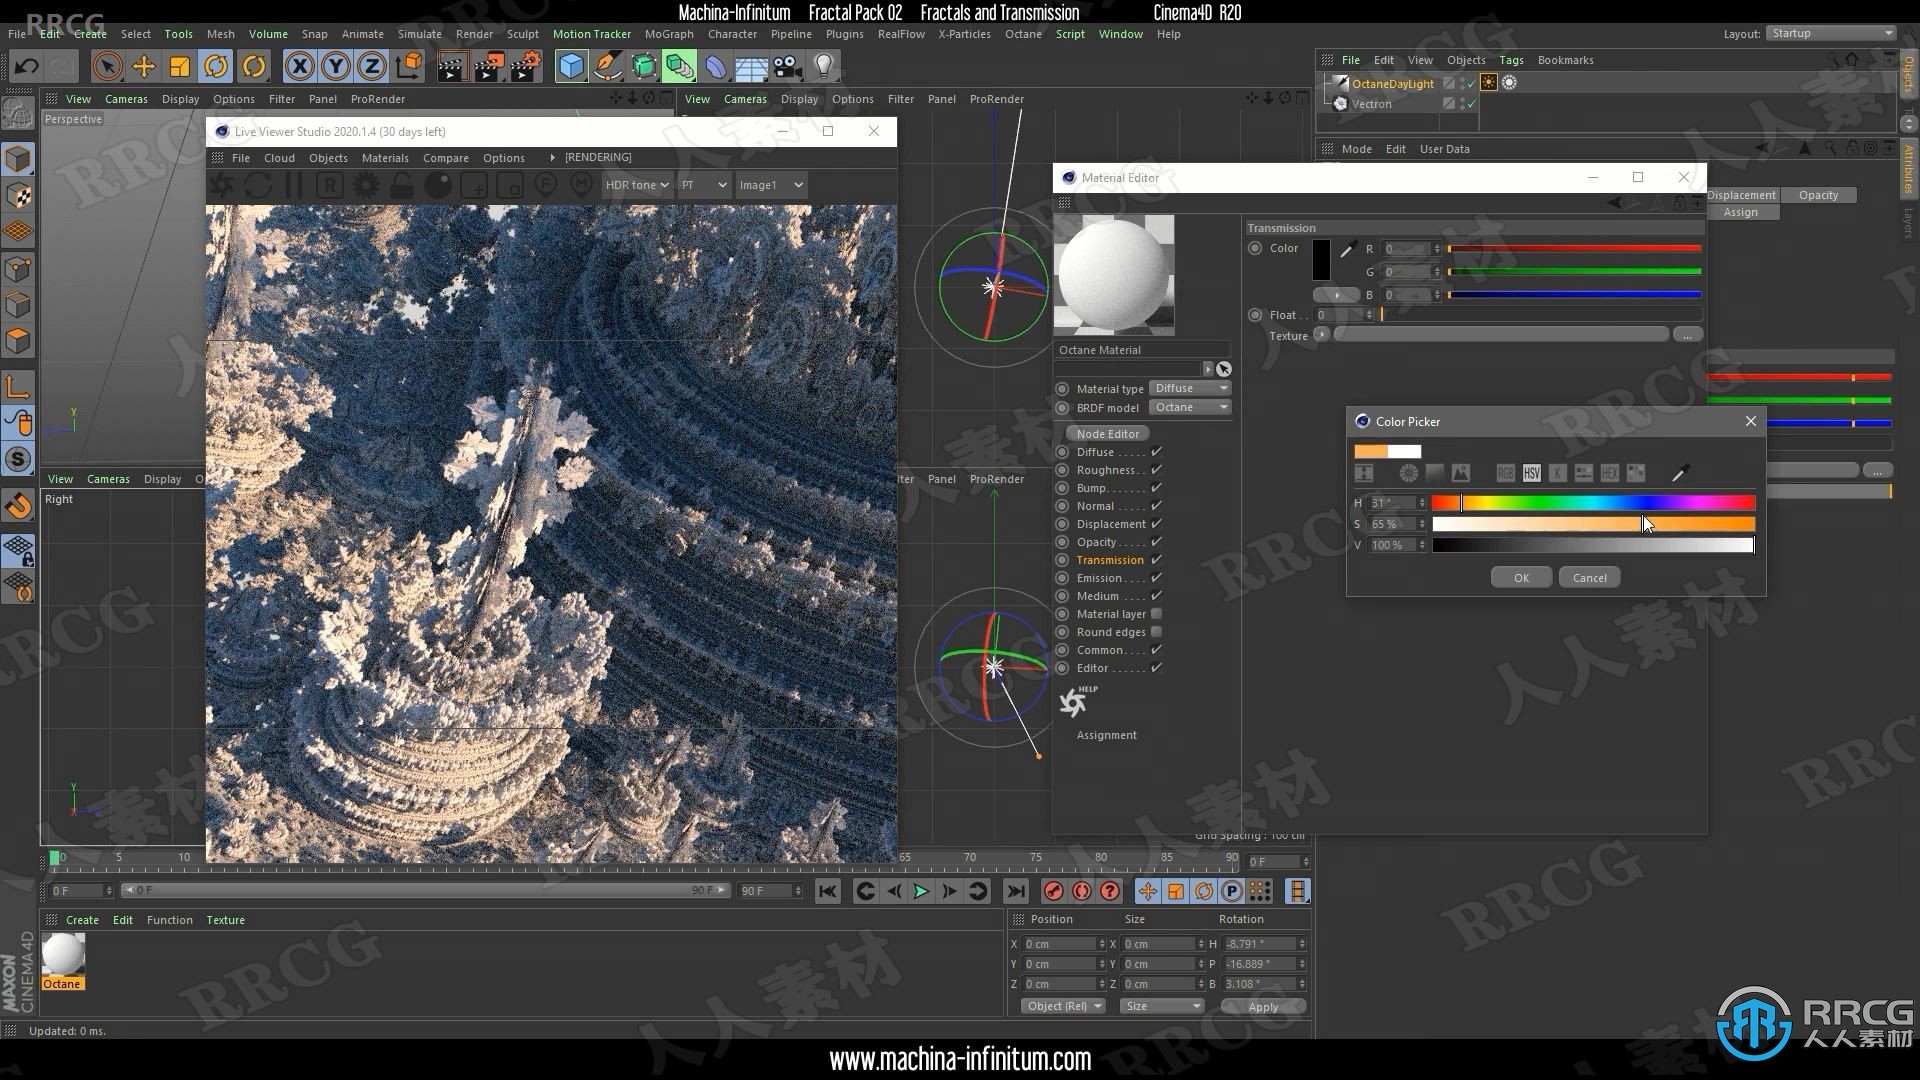The height and width of the screenshot is (1080, 1920).
Task: Toggle Displacement channel checkbox
Action: pyautogui.click(x=1156, y=524)
